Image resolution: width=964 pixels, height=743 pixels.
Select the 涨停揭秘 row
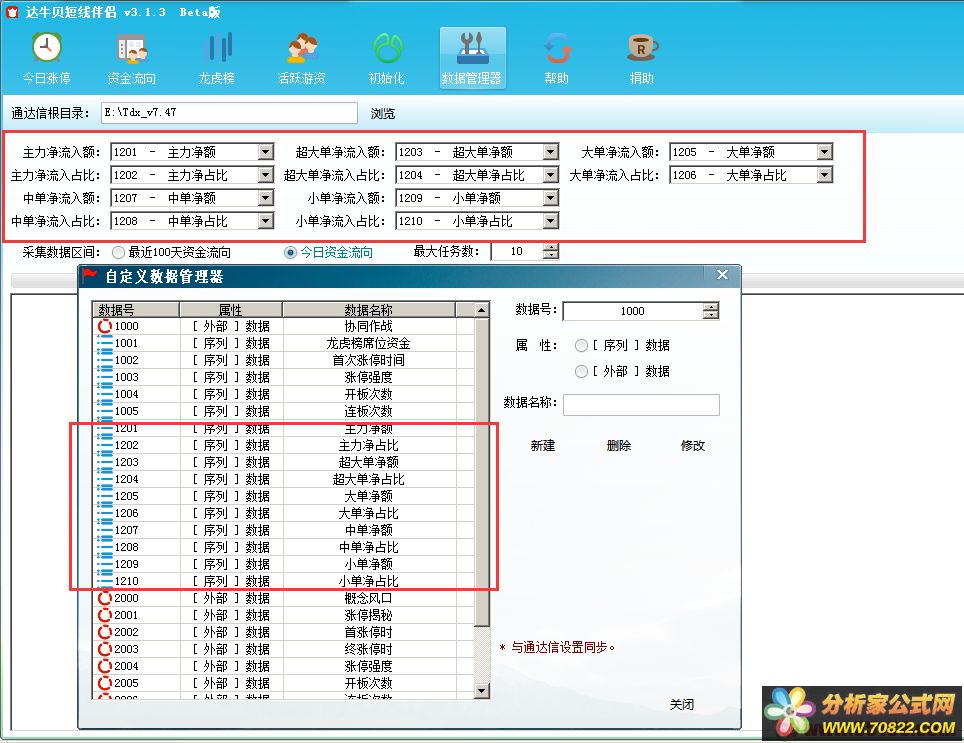pyautogui.click(x=283, y=615)
